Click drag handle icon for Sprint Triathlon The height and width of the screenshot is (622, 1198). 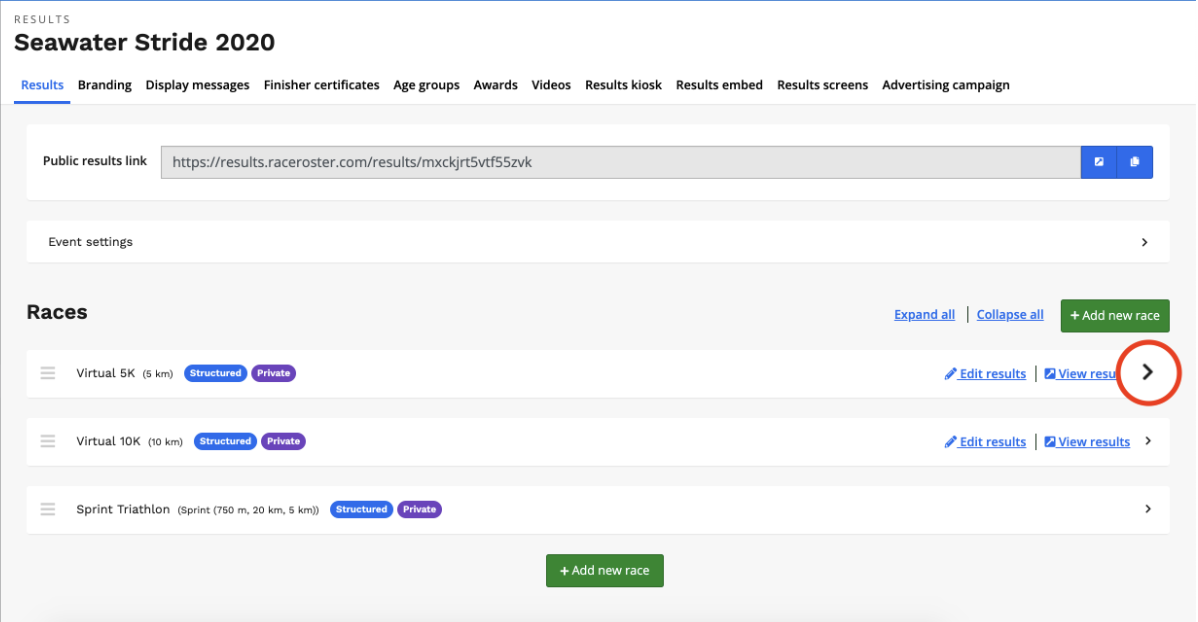pyautogui.click(x=48, y=509)
